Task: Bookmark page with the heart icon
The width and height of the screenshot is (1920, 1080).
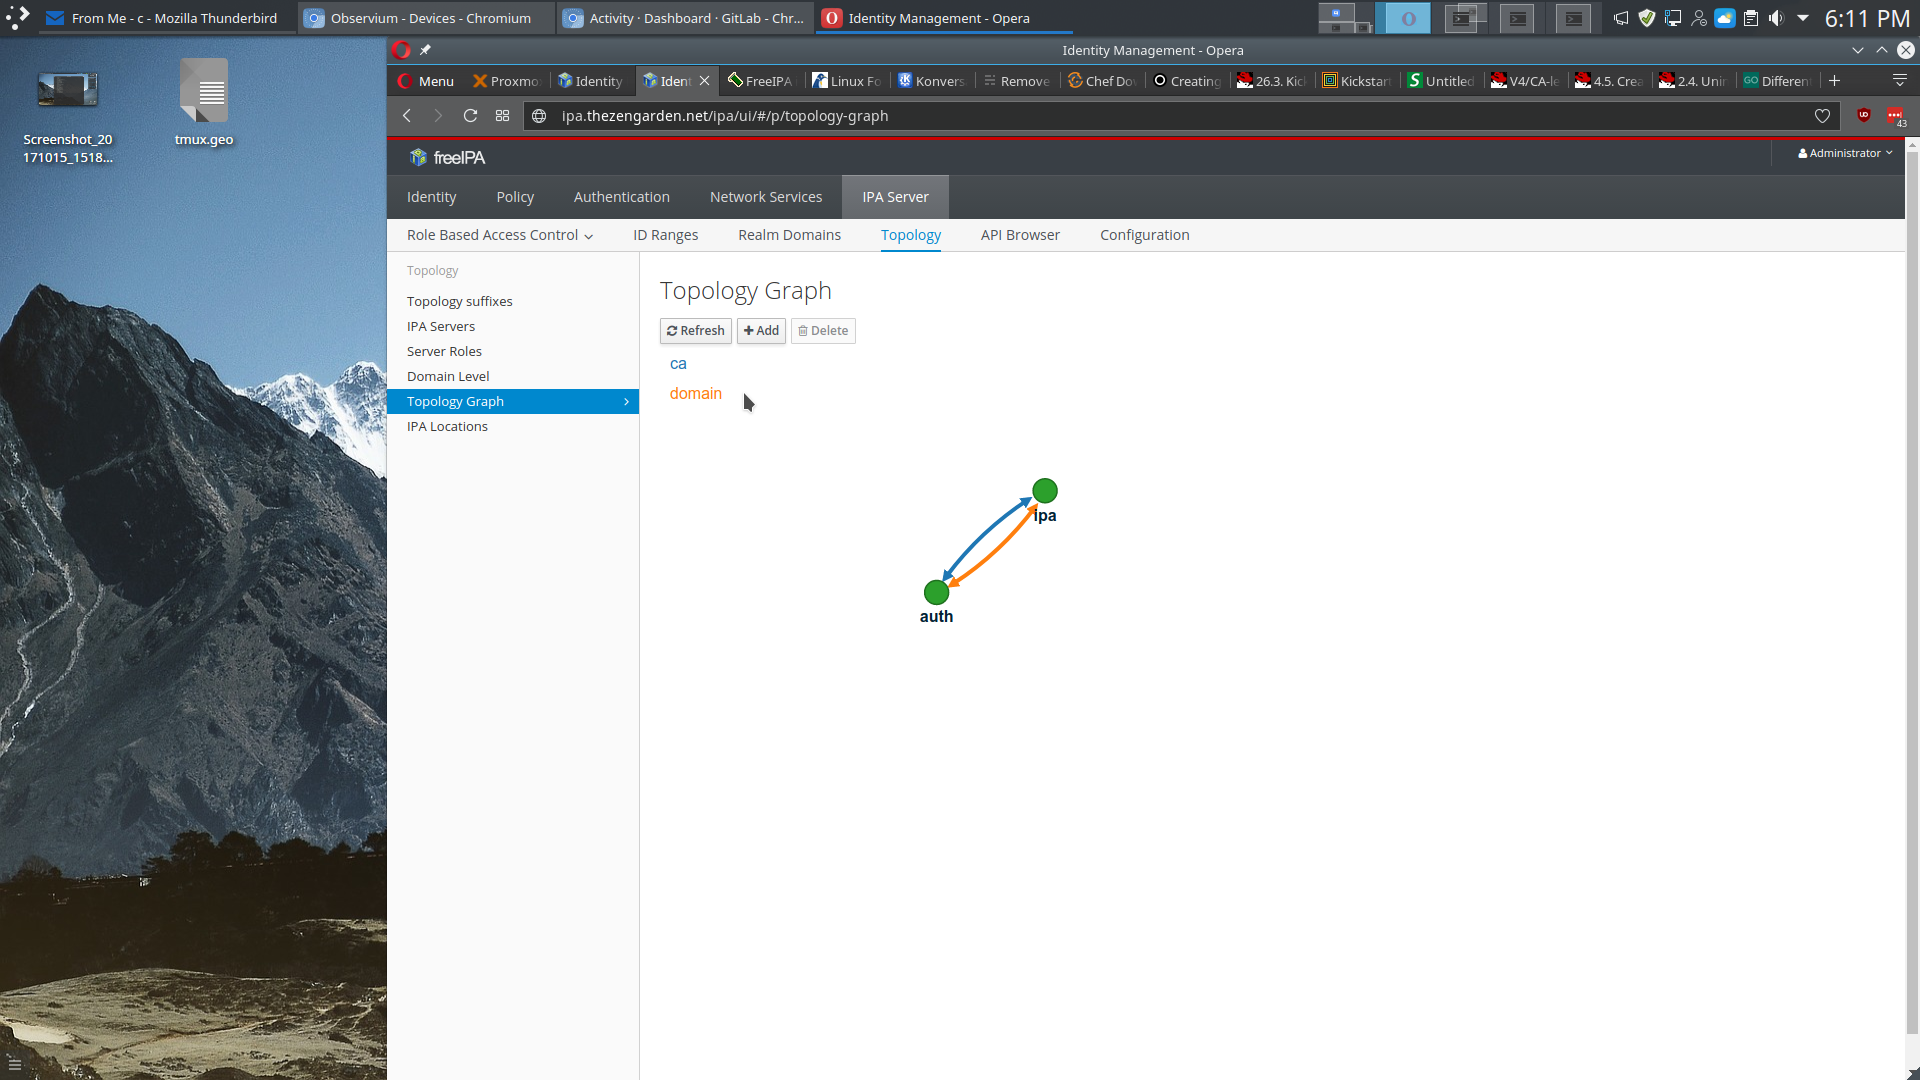Action: pos(1822,116)
